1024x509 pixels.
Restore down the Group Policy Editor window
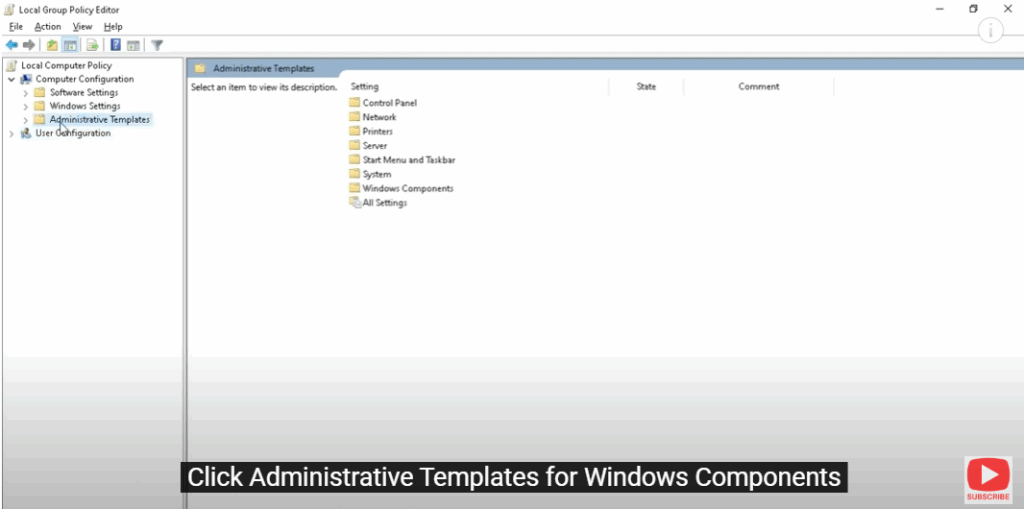tap(973, 9)
